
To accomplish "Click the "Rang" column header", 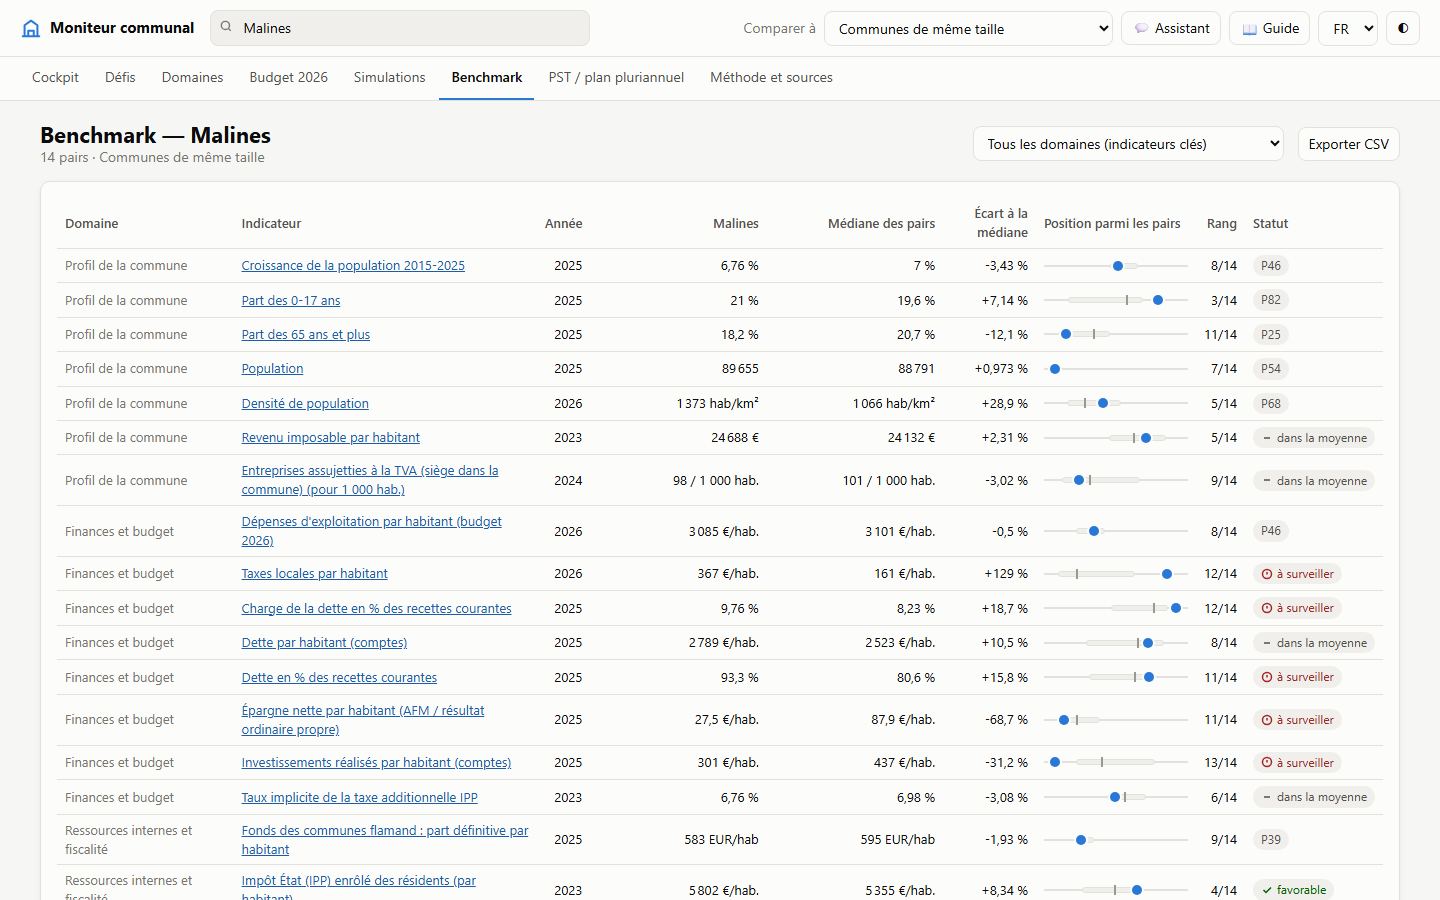I will click(x=1222, y=224).
